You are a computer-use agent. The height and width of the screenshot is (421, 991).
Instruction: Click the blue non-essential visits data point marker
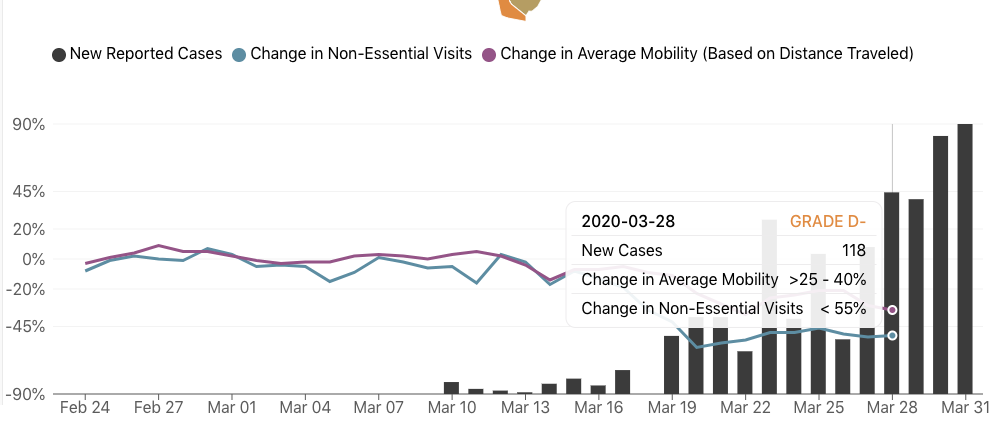[x=892, y=335]
